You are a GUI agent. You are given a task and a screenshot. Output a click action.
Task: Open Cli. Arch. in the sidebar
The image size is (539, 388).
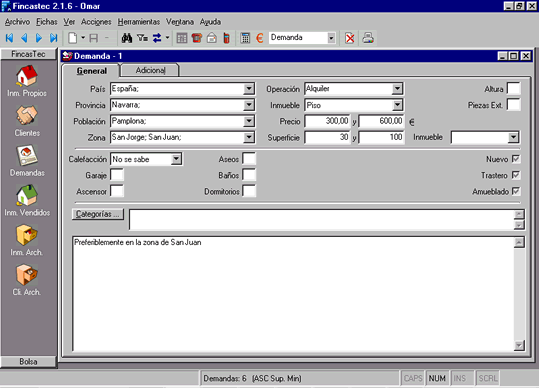(27, 280)
